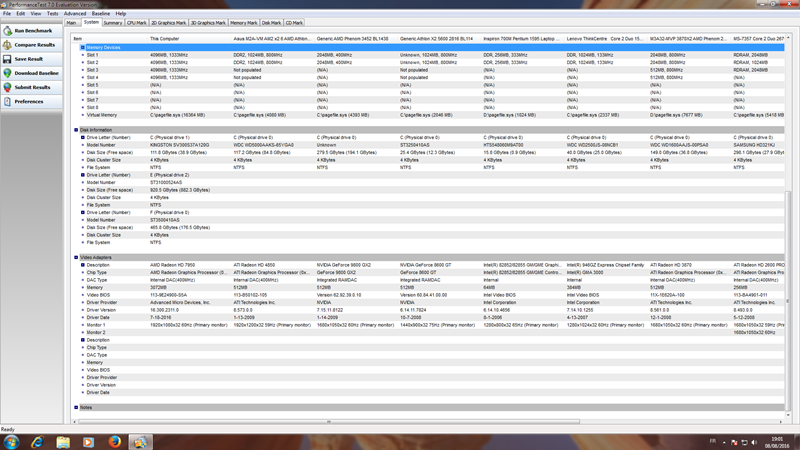Click the Run Benchmark button label
Image resolution: width=800 pixels, height=450 pixels.
(33, 31)
